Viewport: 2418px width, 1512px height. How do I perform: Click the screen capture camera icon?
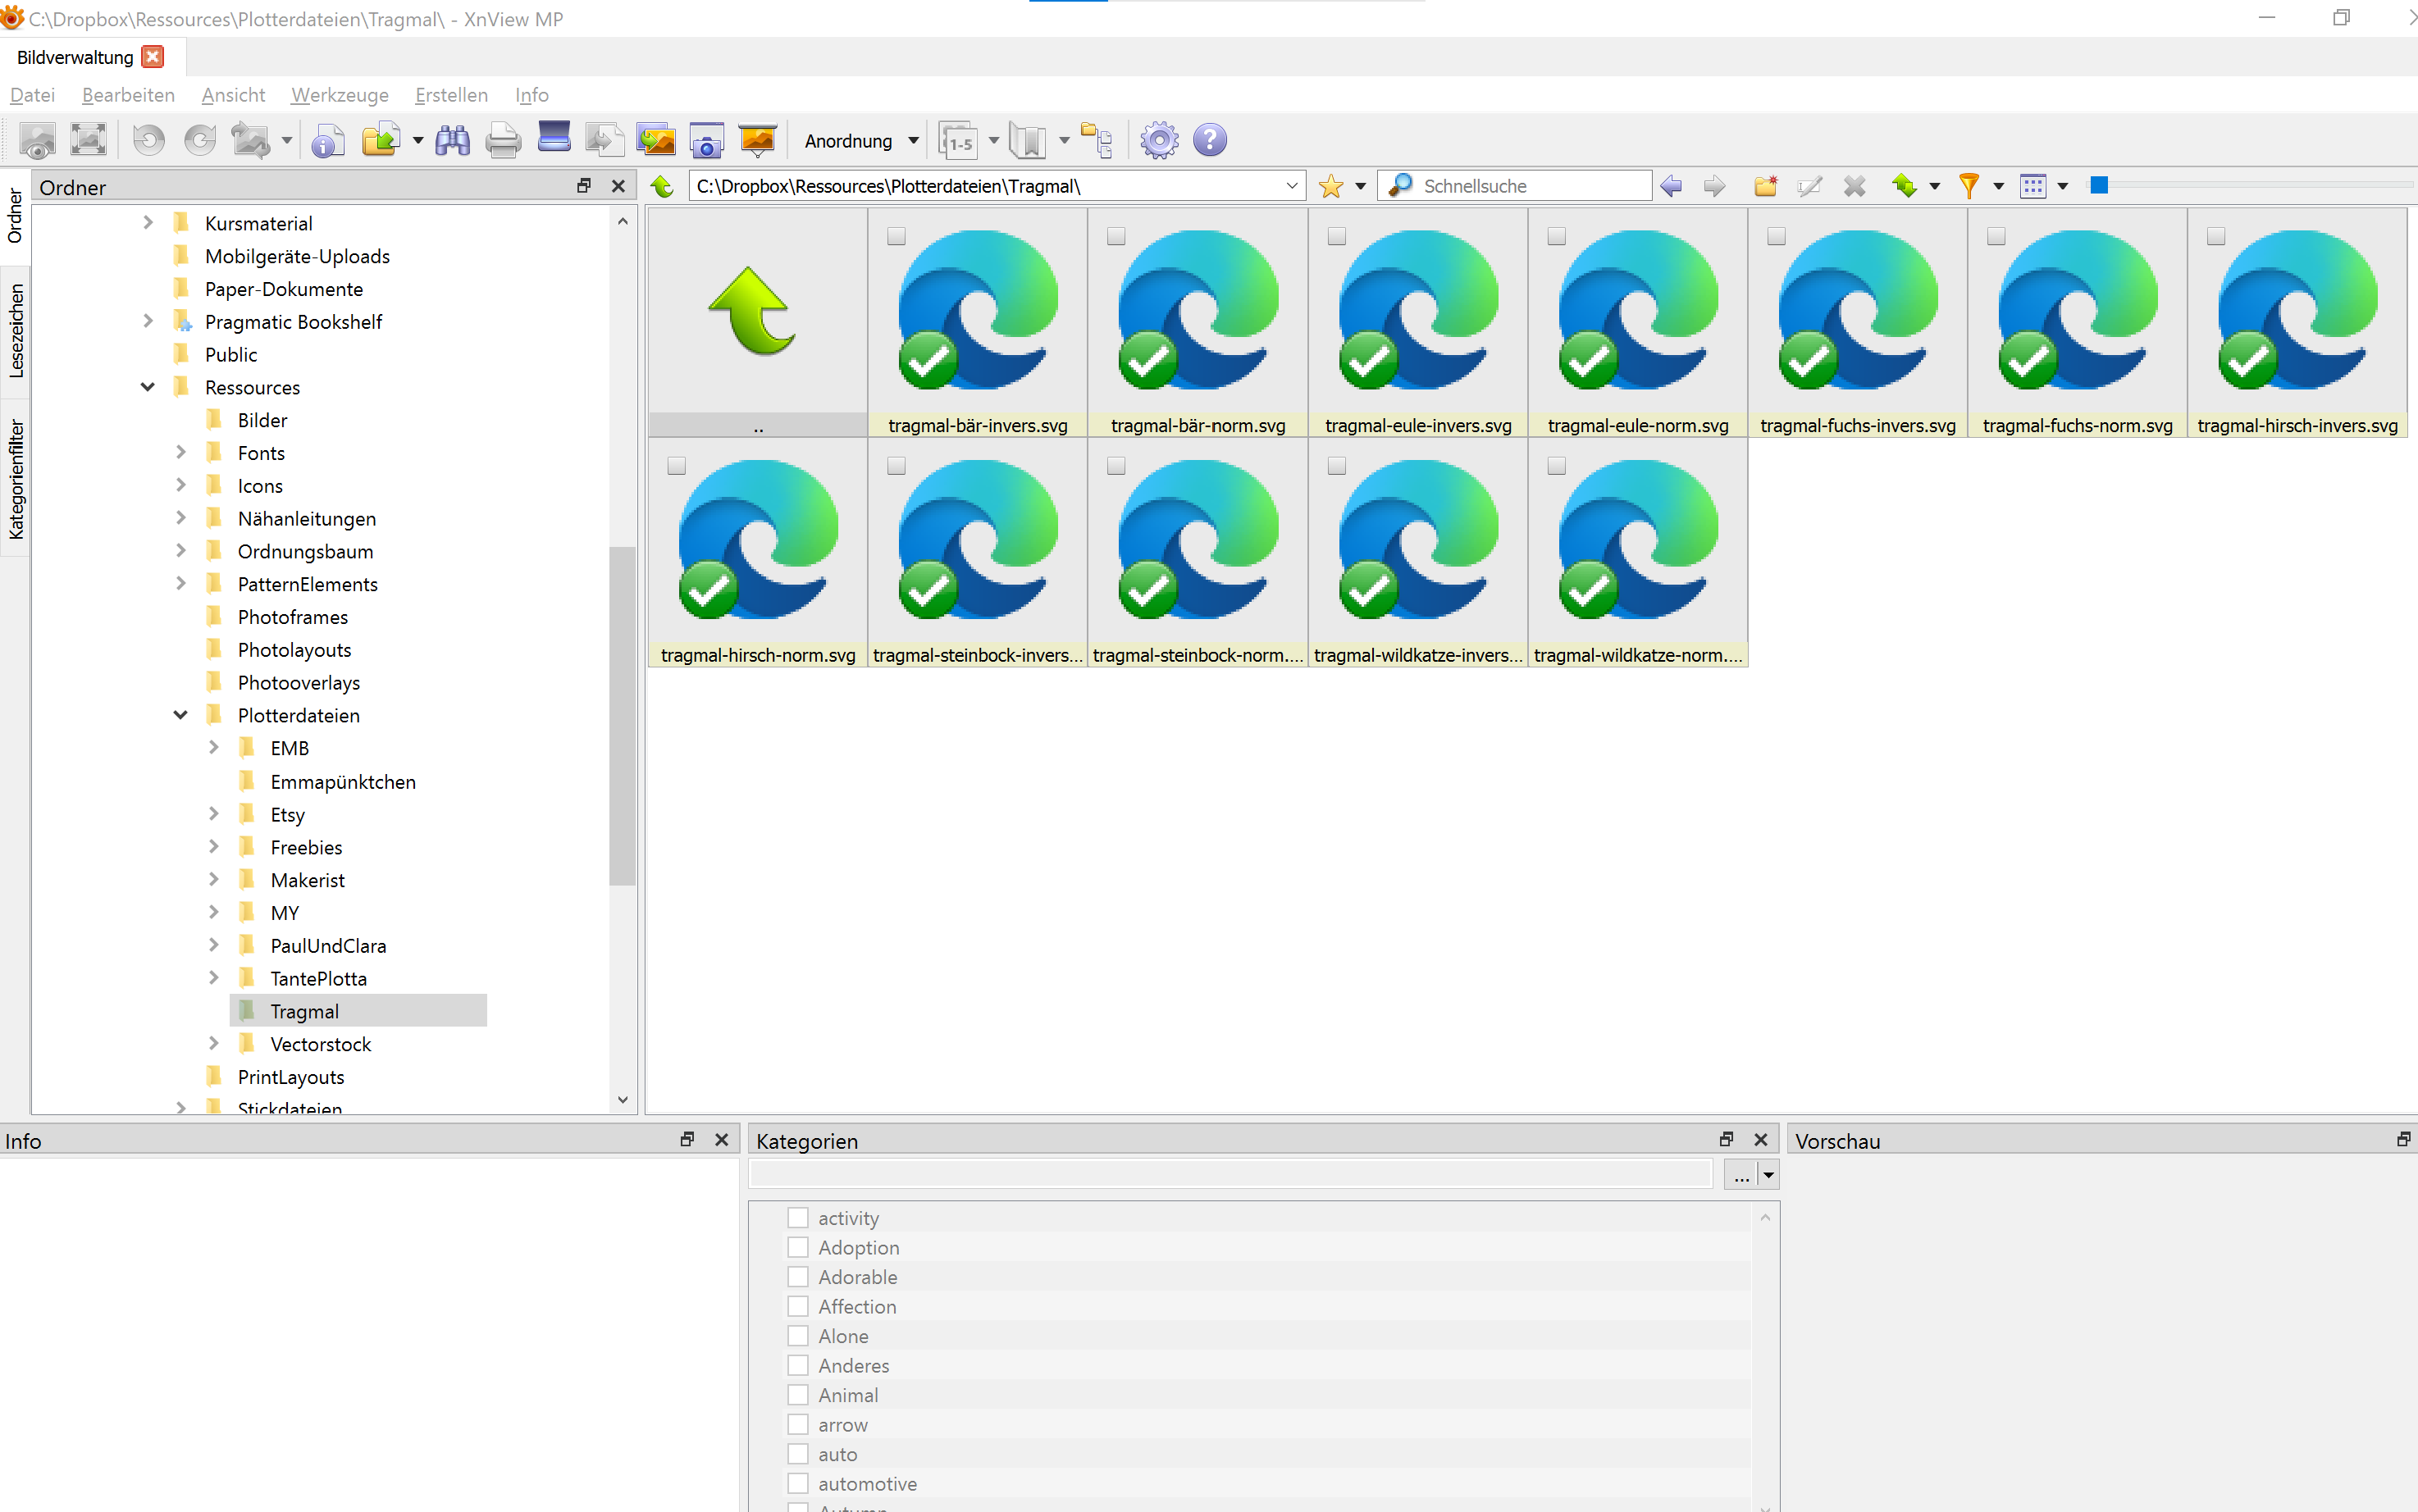[x=706, y=141]
